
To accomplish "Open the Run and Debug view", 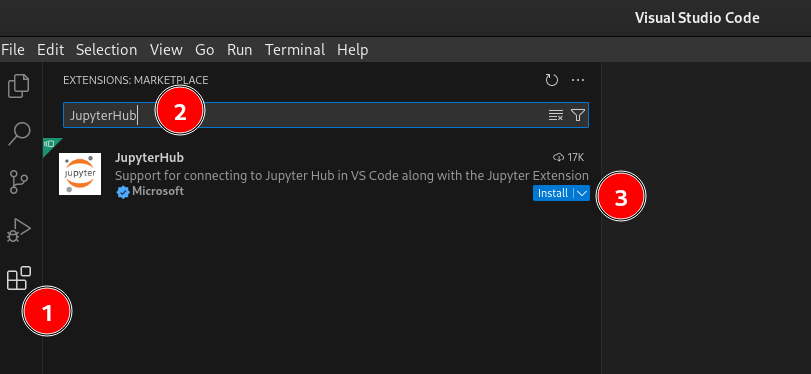I will 19,230.
